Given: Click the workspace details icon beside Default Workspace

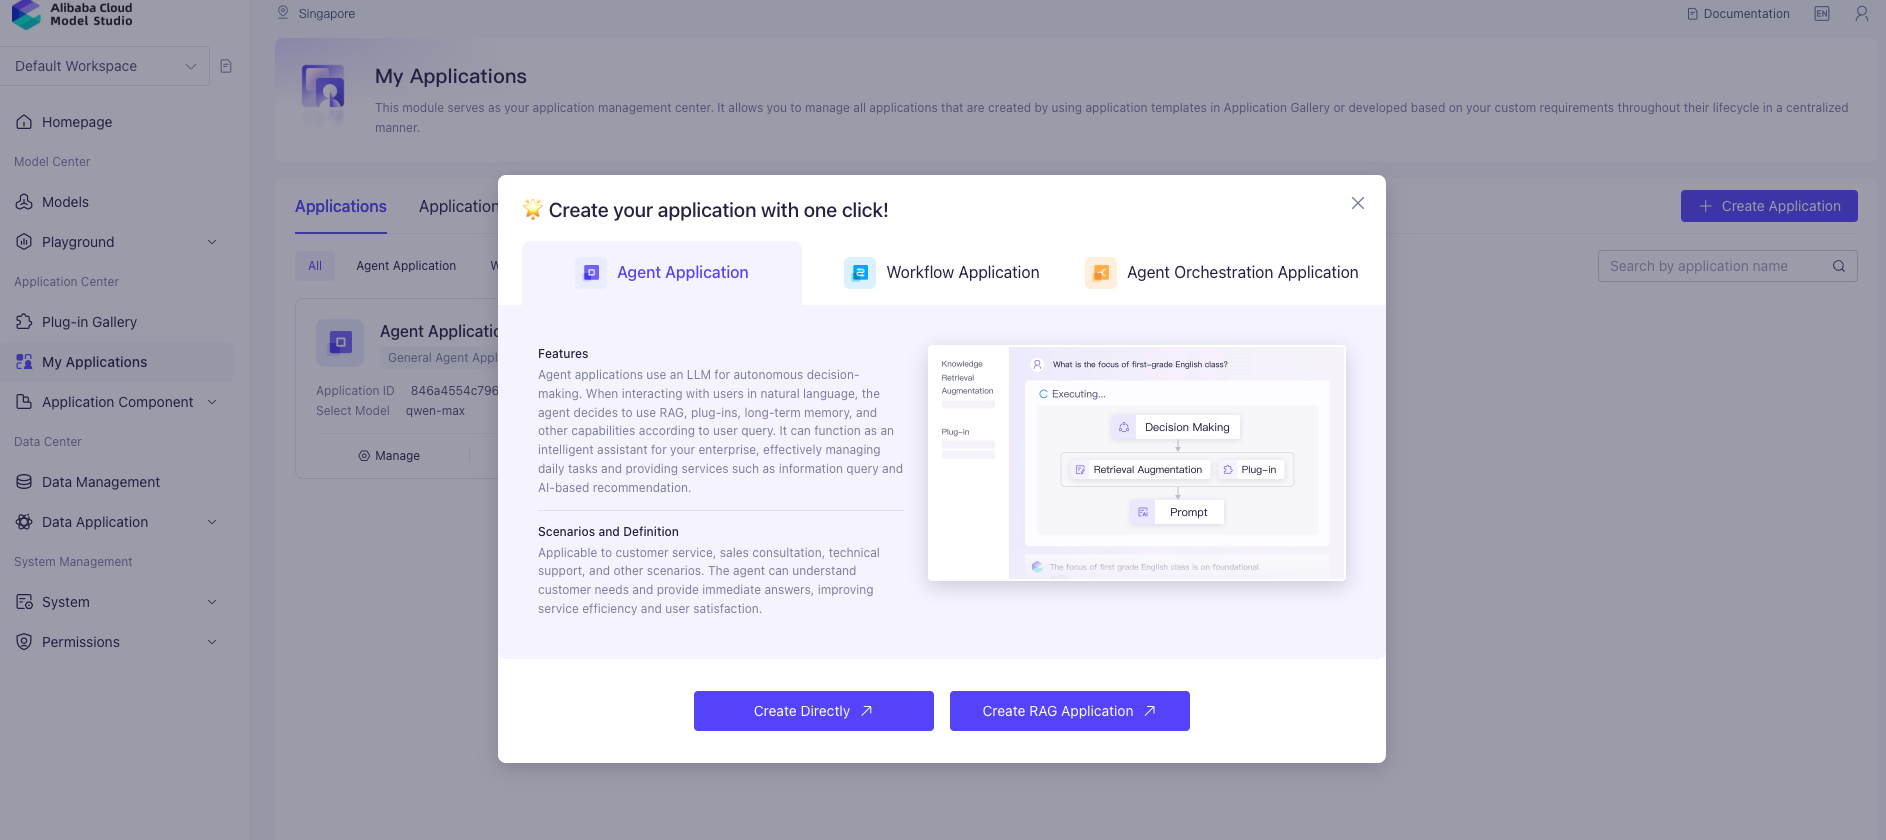Looking at the screenshot, I should click(x=226, y=66).
